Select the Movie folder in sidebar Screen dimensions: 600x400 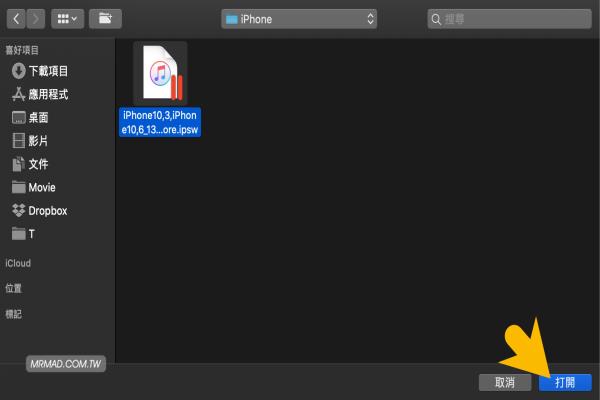(42, 188)
